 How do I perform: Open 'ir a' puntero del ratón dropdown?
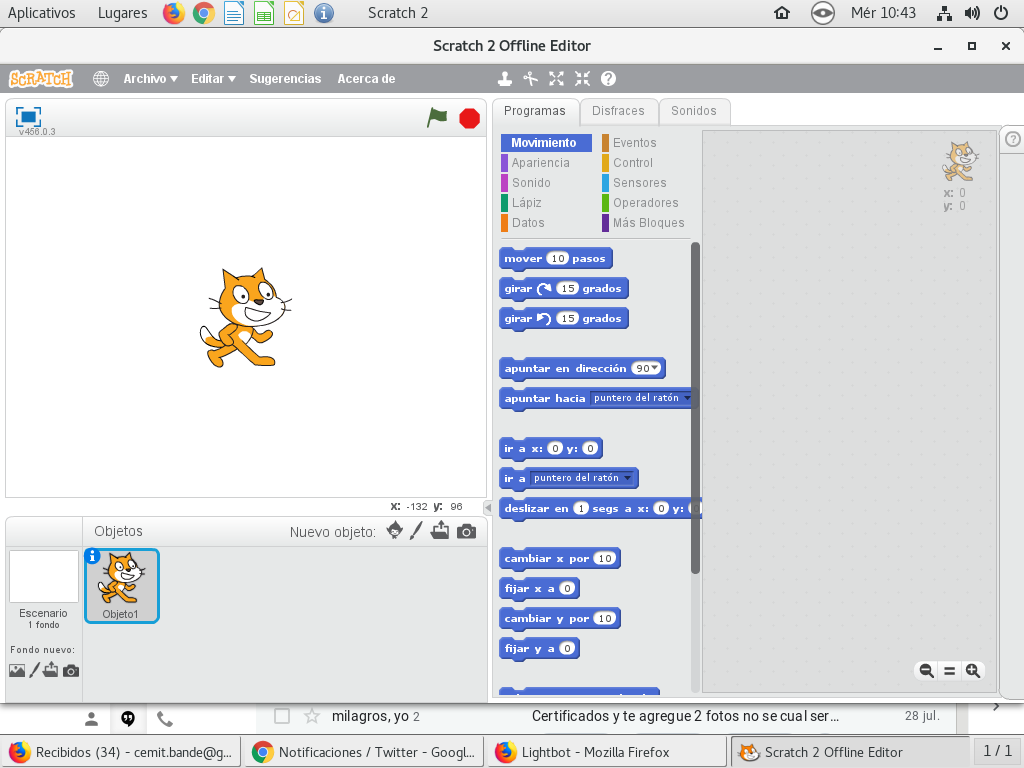(583, 478)
